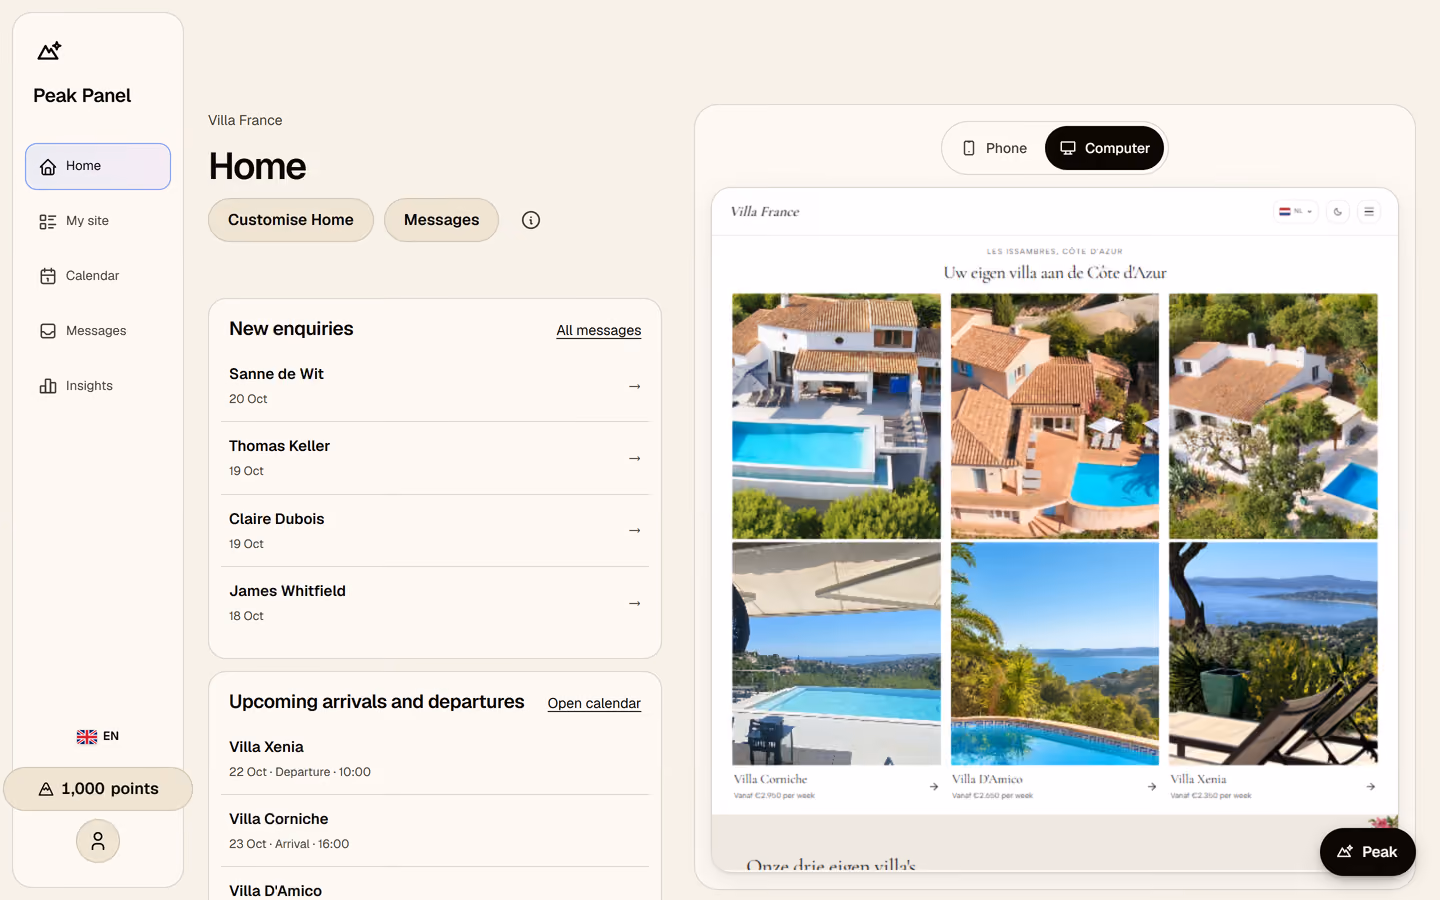
Task: Open James Whitfield enquiry arrow
Action: (634, 603)
